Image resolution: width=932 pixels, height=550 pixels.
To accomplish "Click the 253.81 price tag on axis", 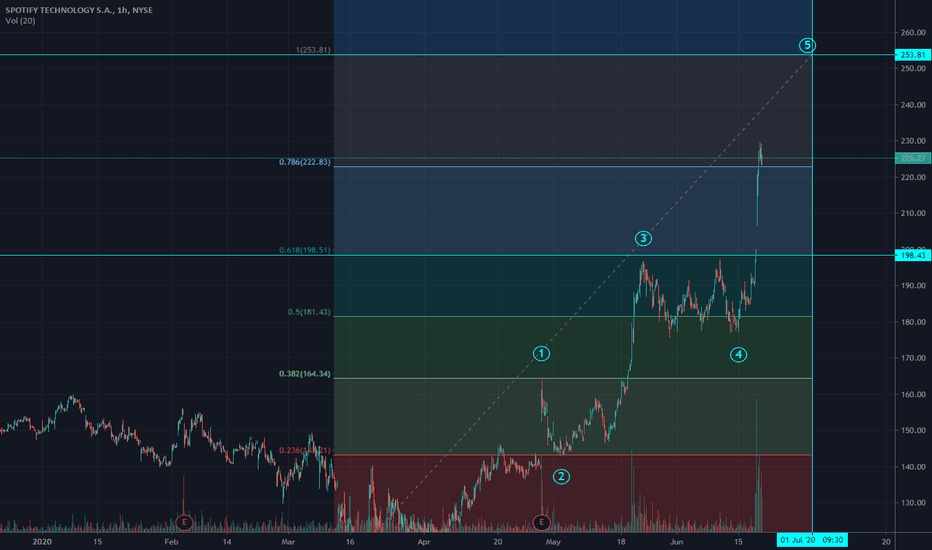I will (913, 55).
